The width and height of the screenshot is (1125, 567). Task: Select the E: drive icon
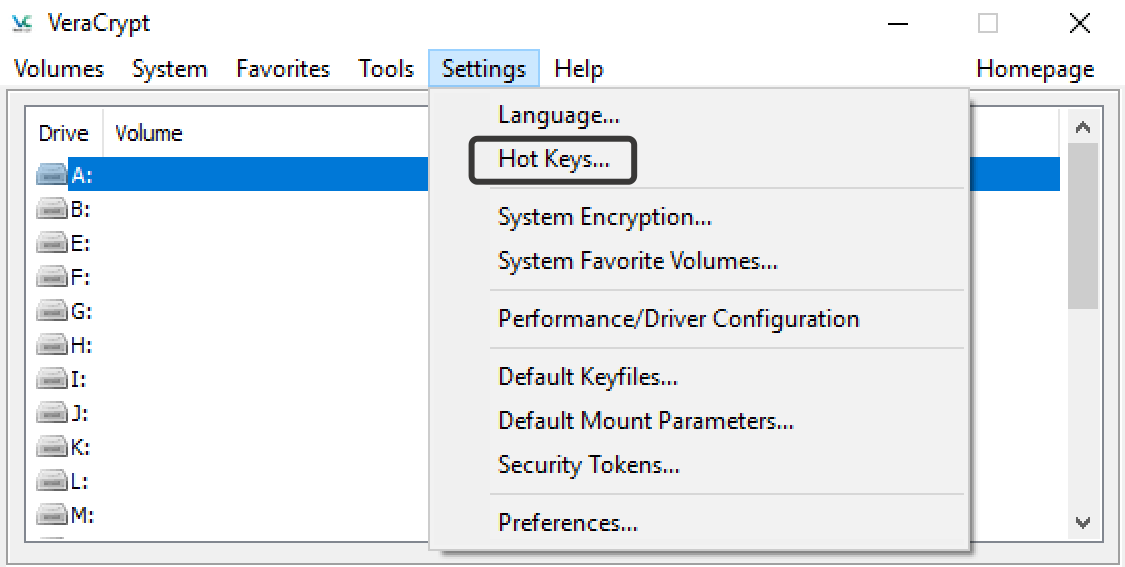(52, 243)
